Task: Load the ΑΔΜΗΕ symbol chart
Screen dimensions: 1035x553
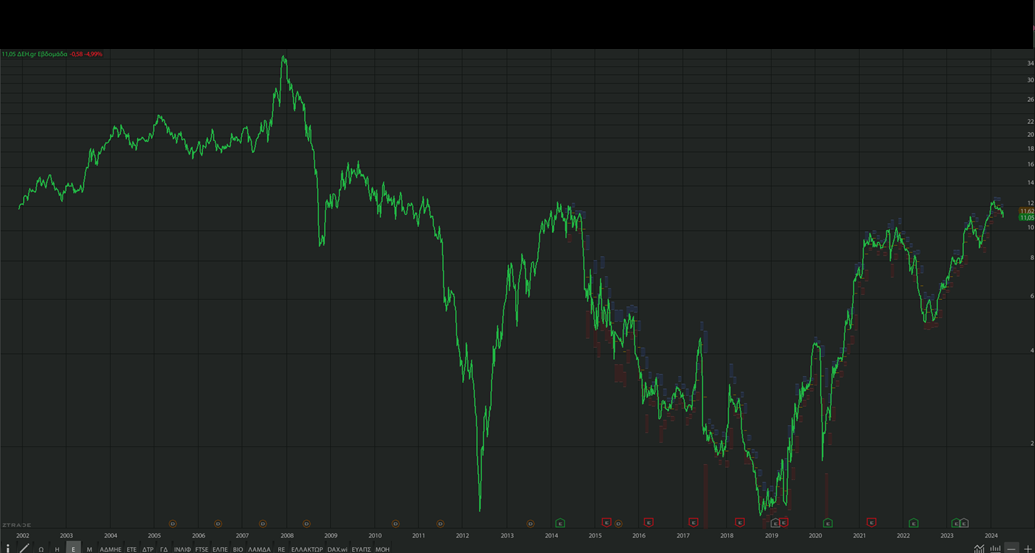Action: click(111, 549)
